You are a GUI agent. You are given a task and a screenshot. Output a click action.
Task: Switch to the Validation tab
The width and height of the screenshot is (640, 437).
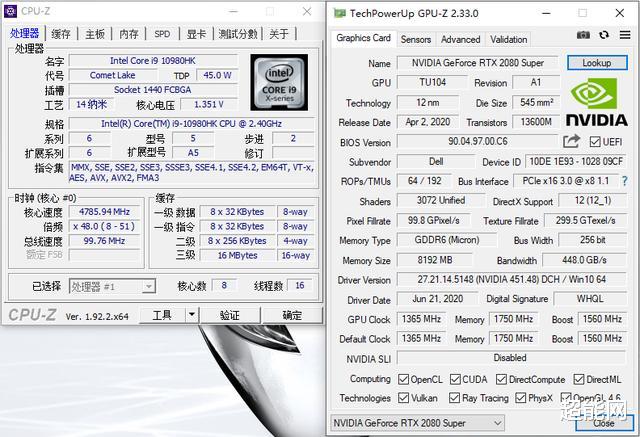coord(509,40)
